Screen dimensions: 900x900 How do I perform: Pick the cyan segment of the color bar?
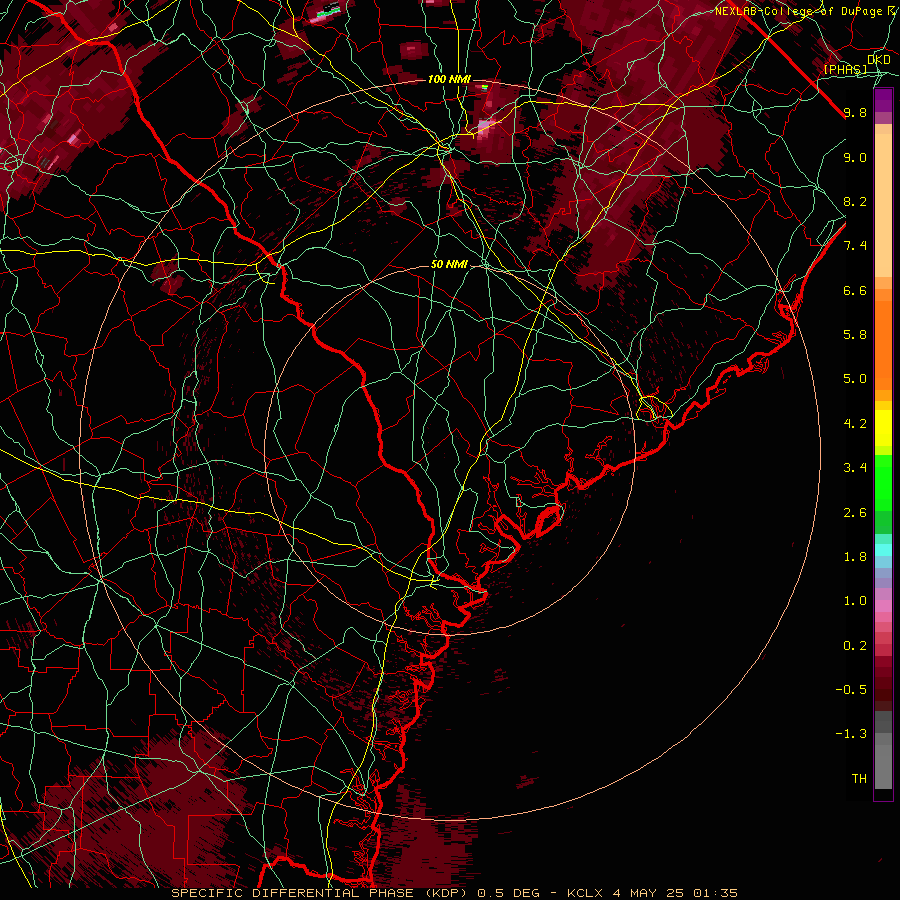[883, 550]
